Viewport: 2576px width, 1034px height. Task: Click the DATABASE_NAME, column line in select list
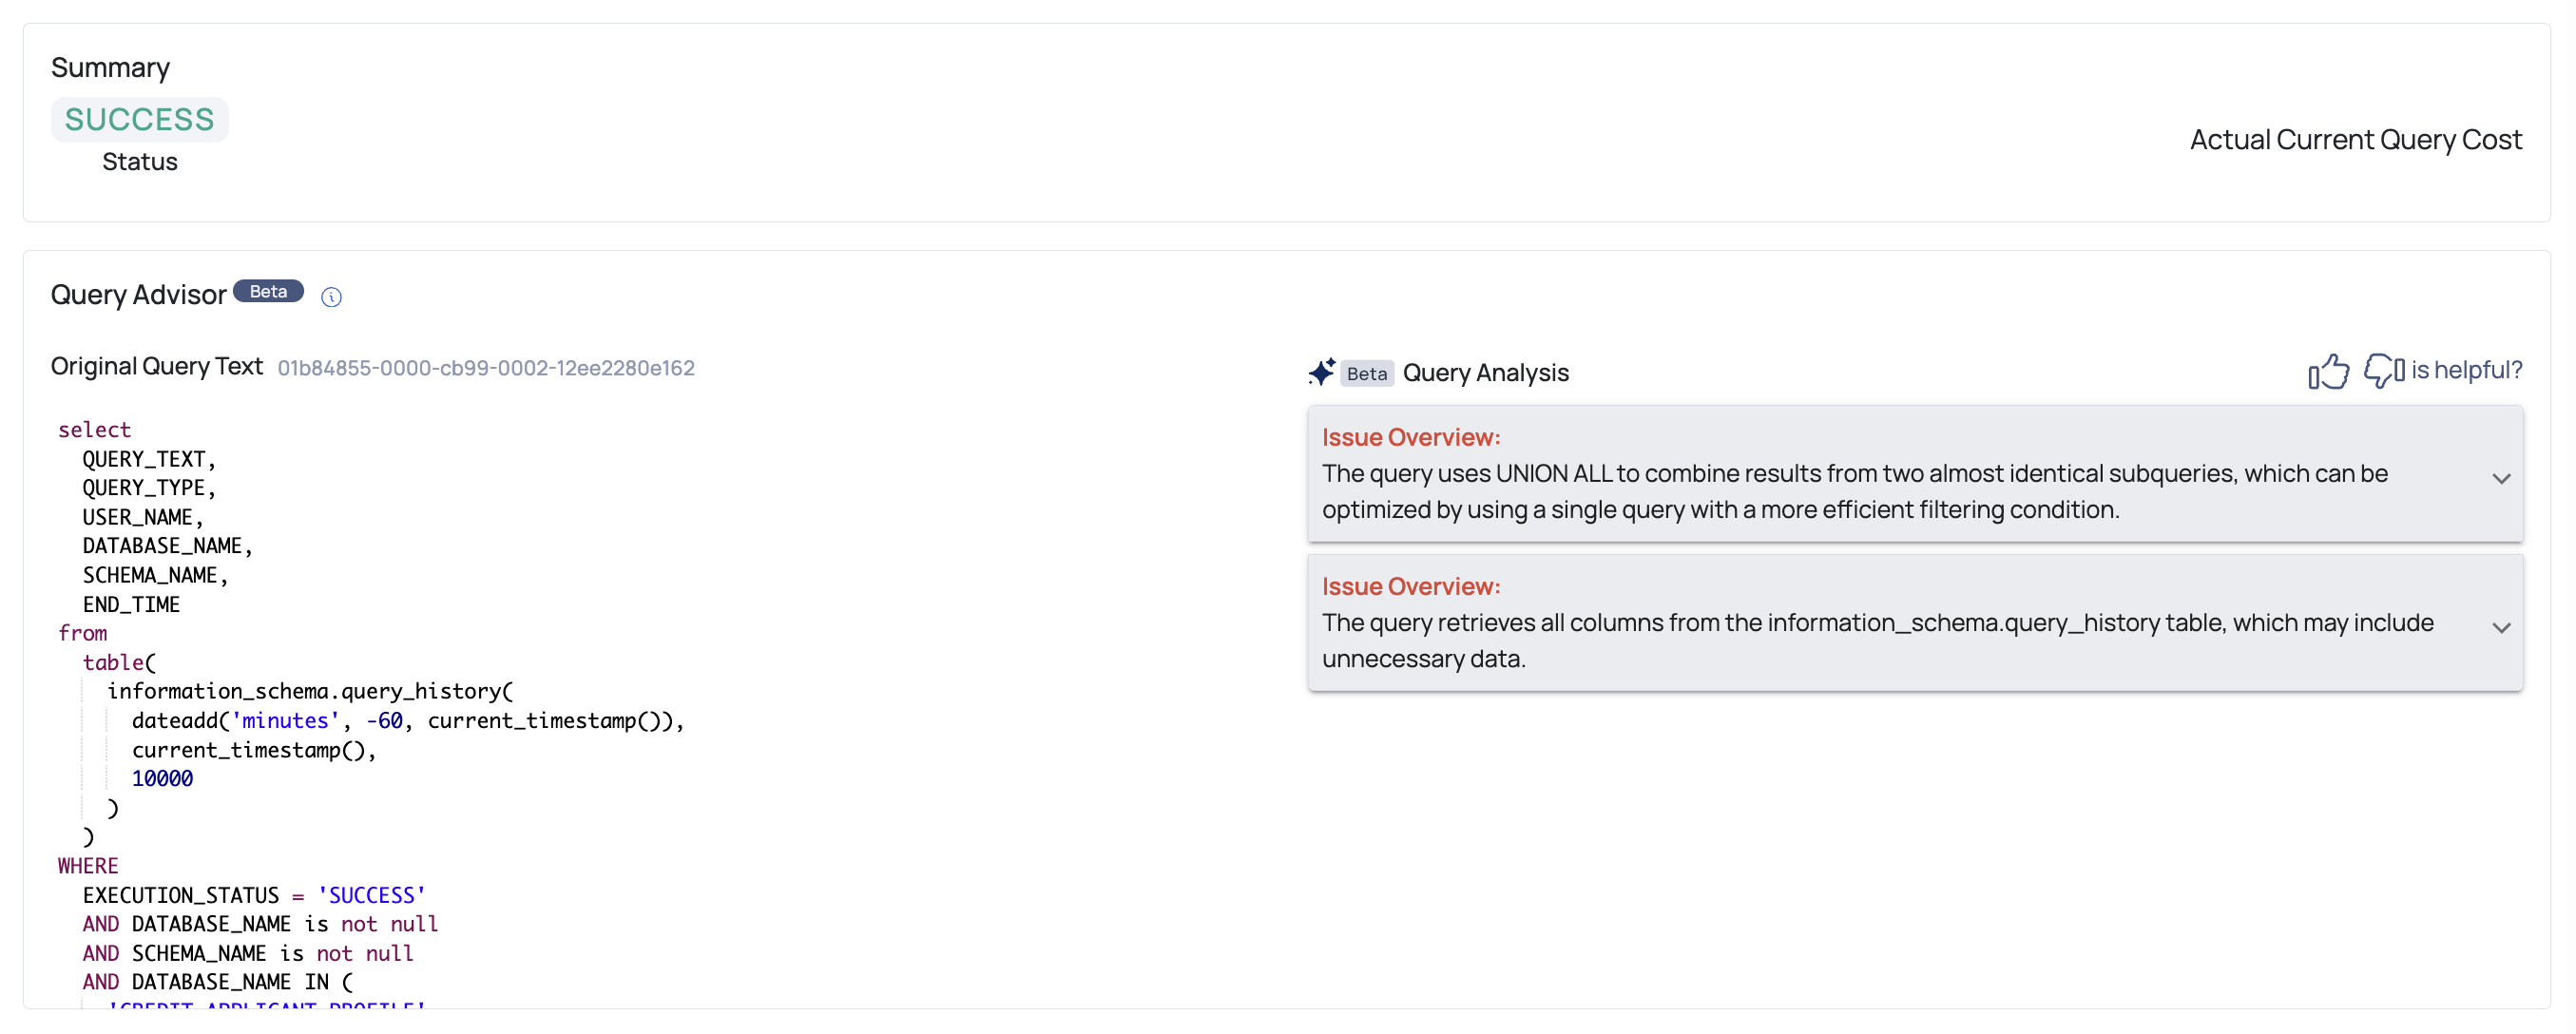click(x=168, y=546)
